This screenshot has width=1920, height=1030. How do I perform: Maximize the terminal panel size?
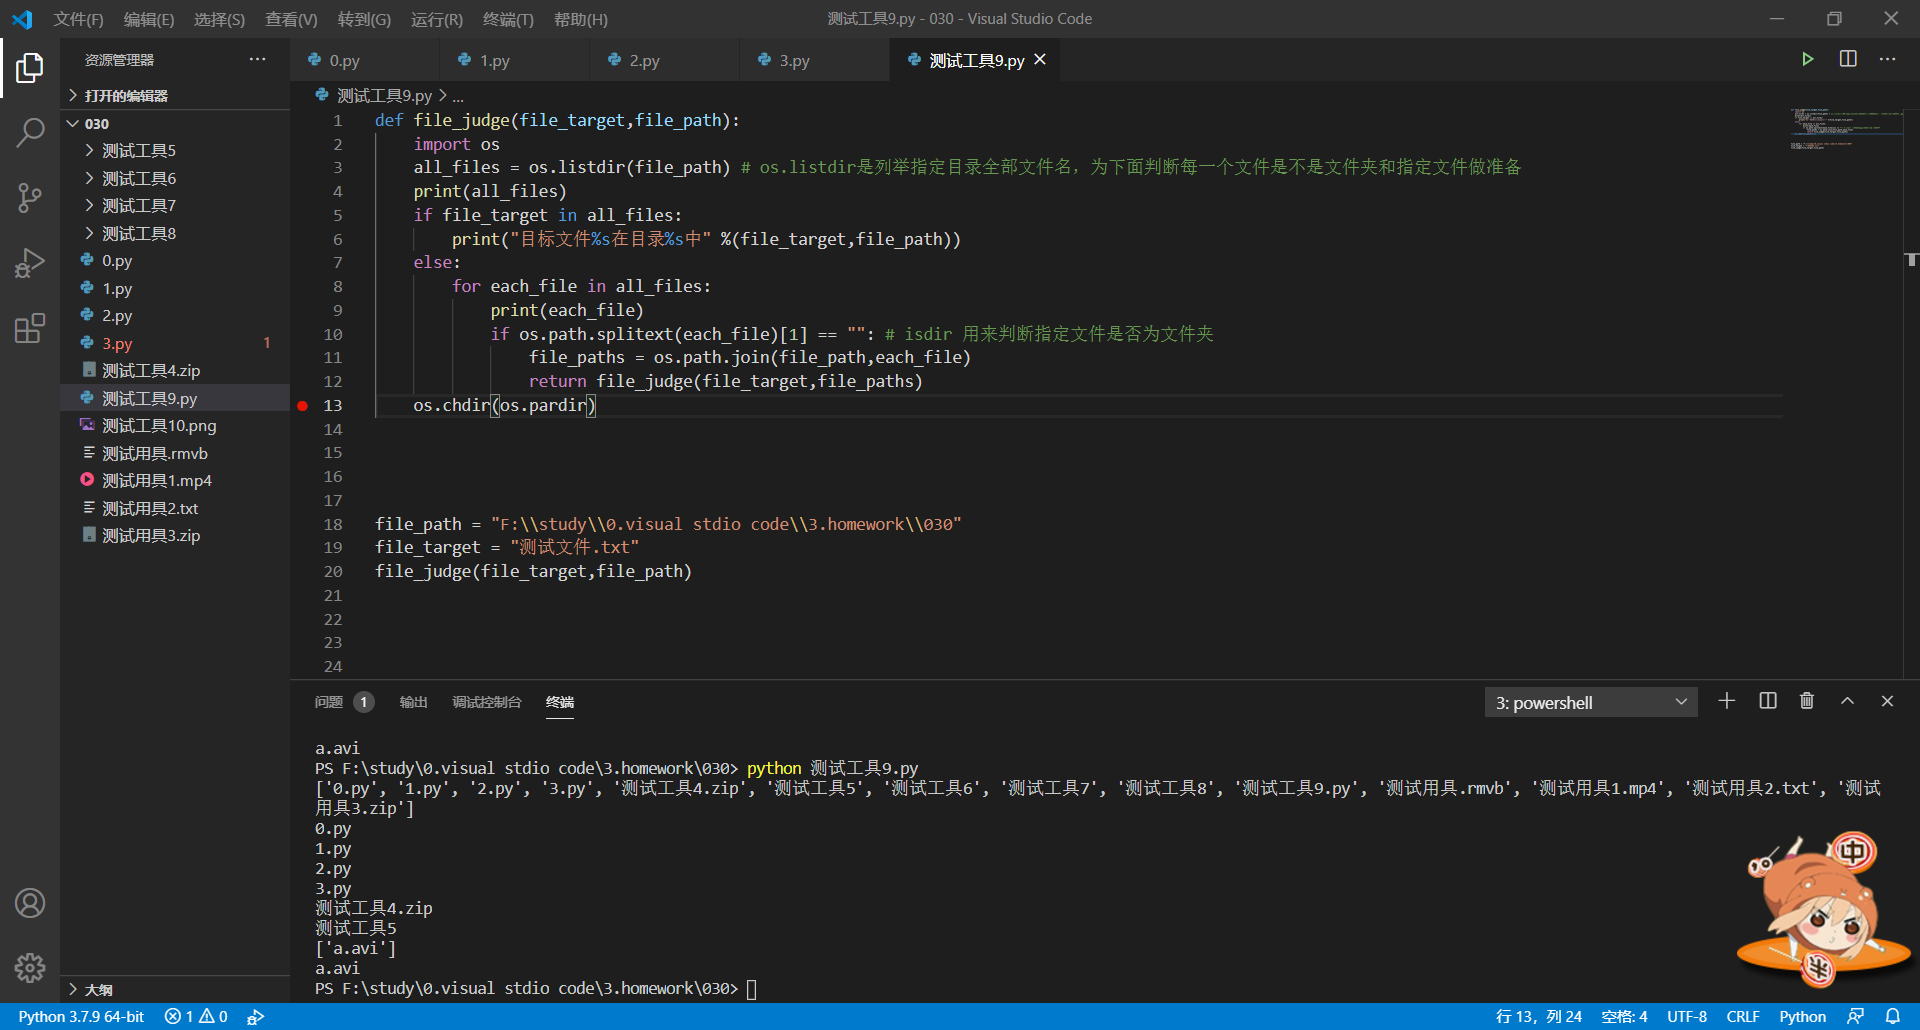pos(1848,701)
